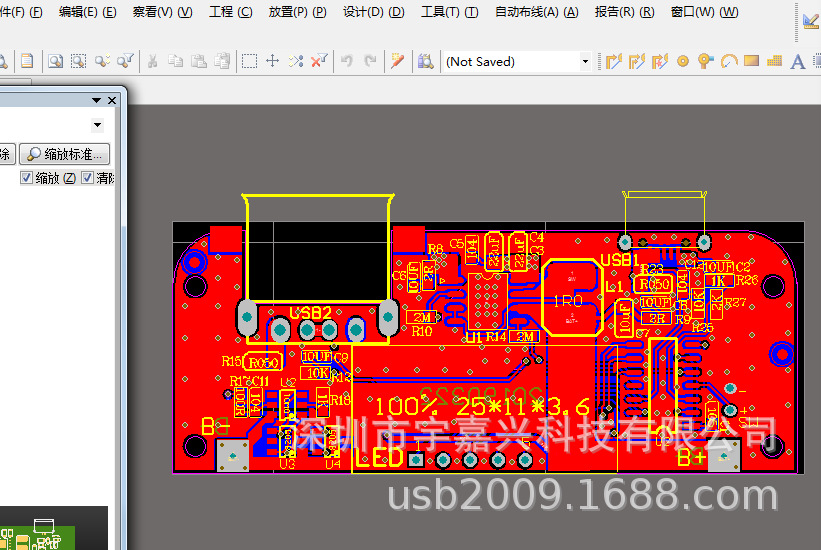The image size is (821, 550).
Task: Click the Zoom Filtered Objects funnel icon
Action: 125,61
